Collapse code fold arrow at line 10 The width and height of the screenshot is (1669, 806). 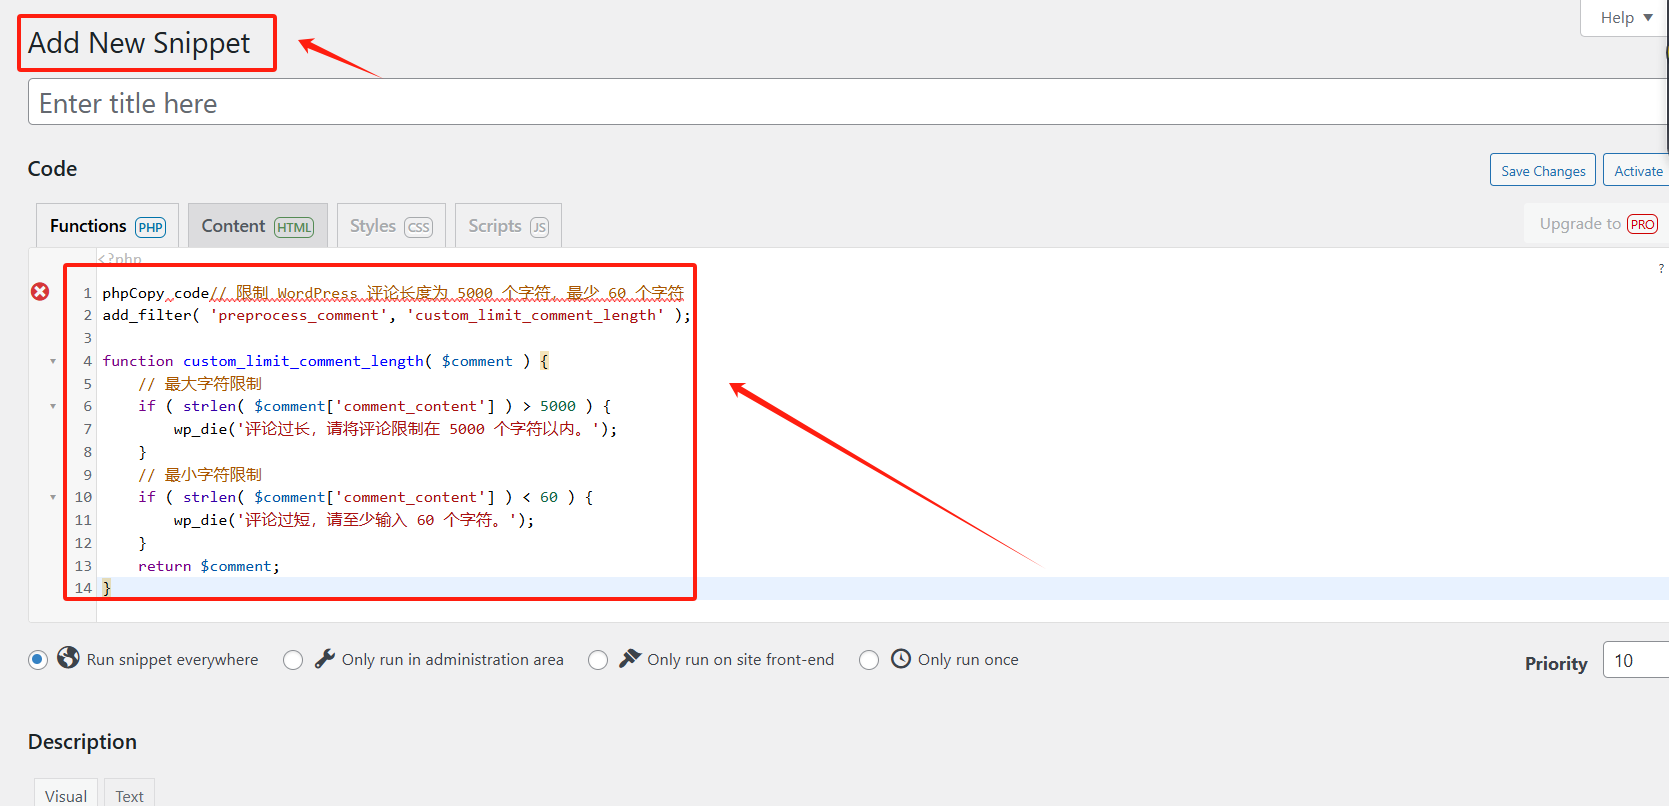tap(53, 497)
